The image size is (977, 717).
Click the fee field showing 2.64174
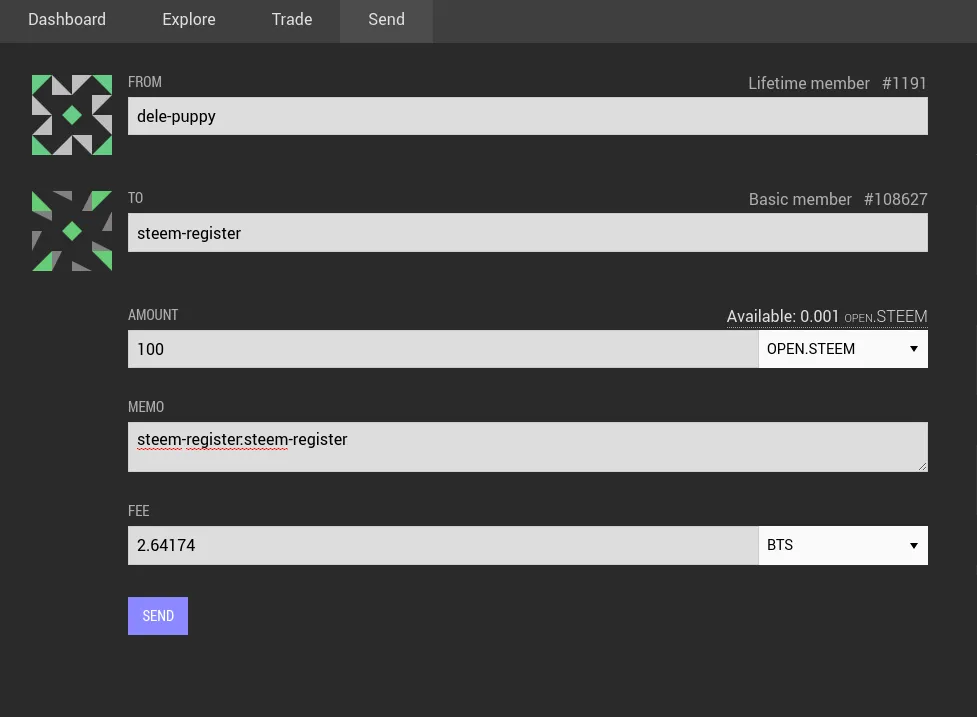pyautogui.click(x=442, y=545)
